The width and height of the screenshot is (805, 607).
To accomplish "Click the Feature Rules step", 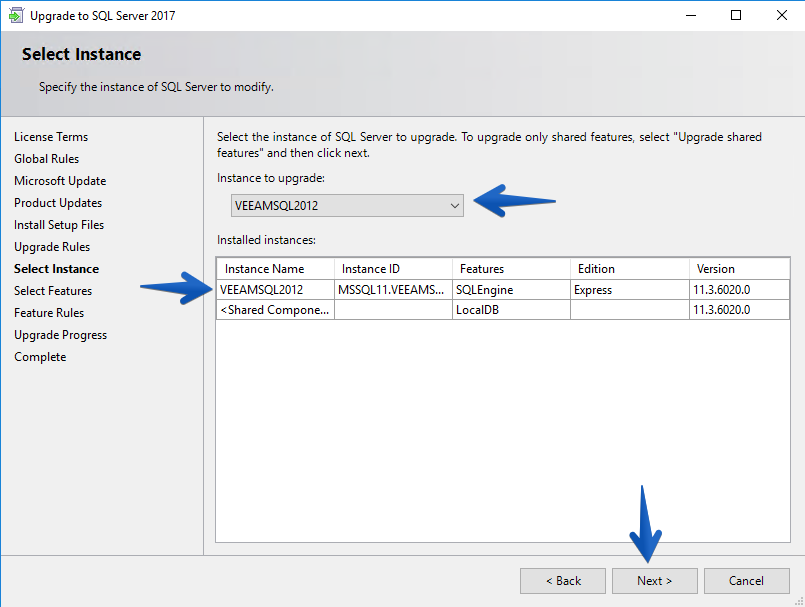I will 49,313.
